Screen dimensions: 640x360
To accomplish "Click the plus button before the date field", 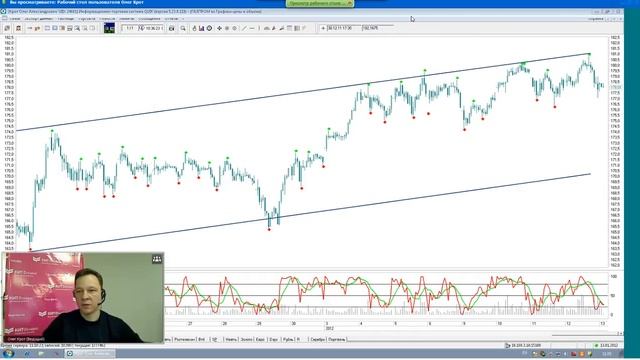I will click(x=323, y=28).
